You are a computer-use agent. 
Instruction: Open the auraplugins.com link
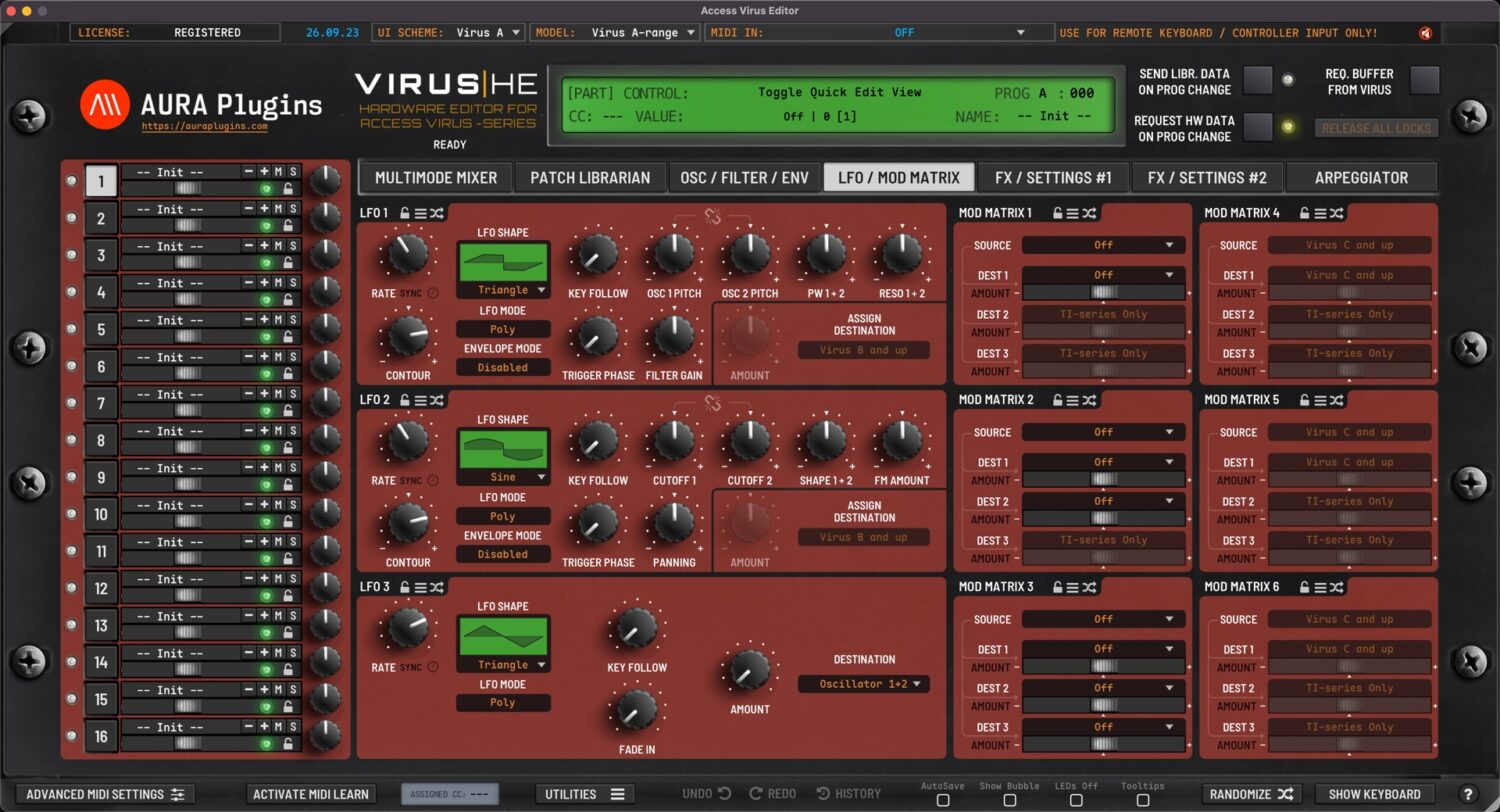204,127
